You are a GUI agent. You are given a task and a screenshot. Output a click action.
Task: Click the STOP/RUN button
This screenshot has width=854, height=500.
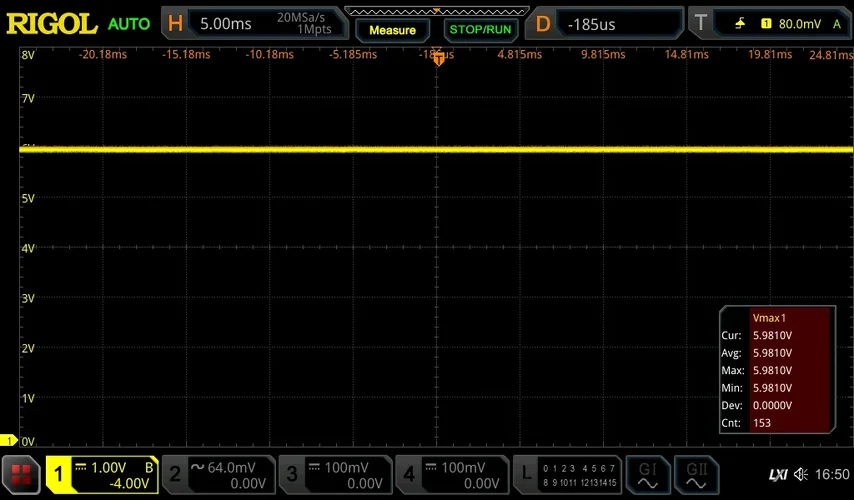480,30
